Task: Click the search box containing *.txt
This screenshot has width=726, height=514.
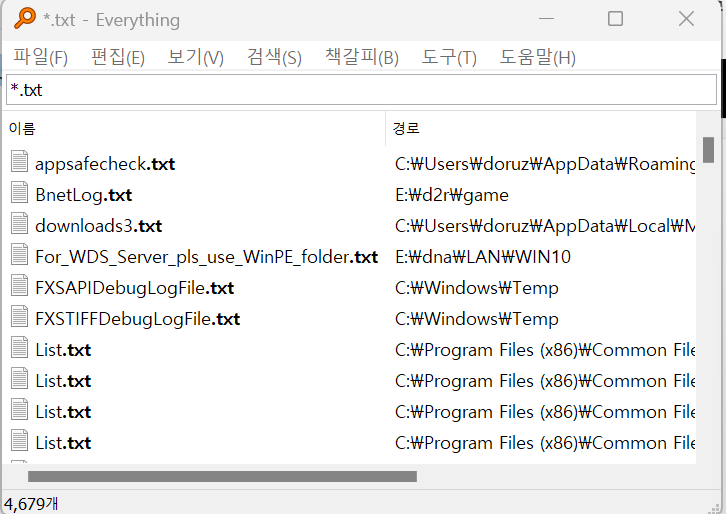Action: click(361, 89)
